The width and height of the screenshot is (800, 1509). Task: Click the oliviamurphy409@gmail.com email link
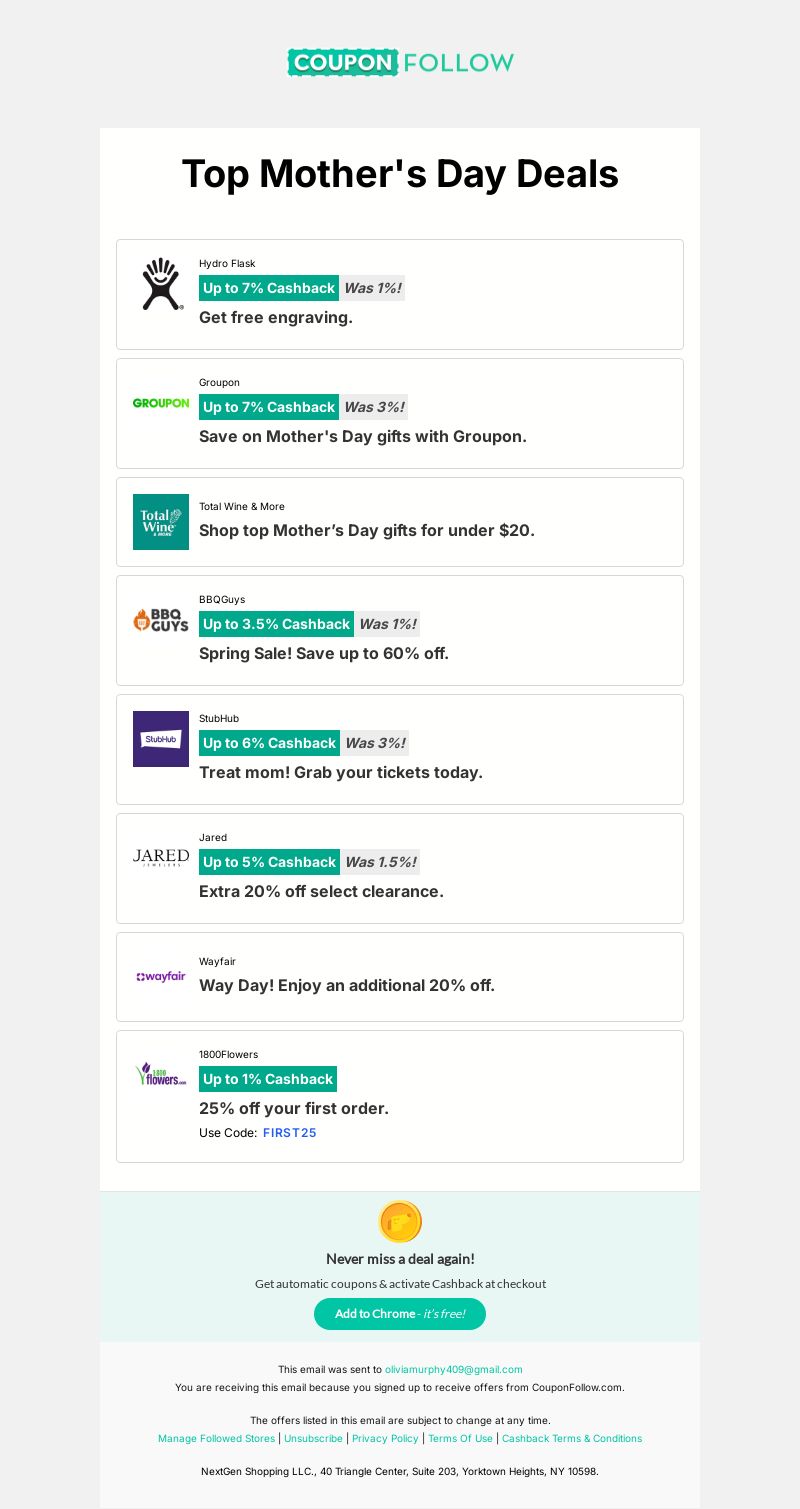click(454, 1370)
